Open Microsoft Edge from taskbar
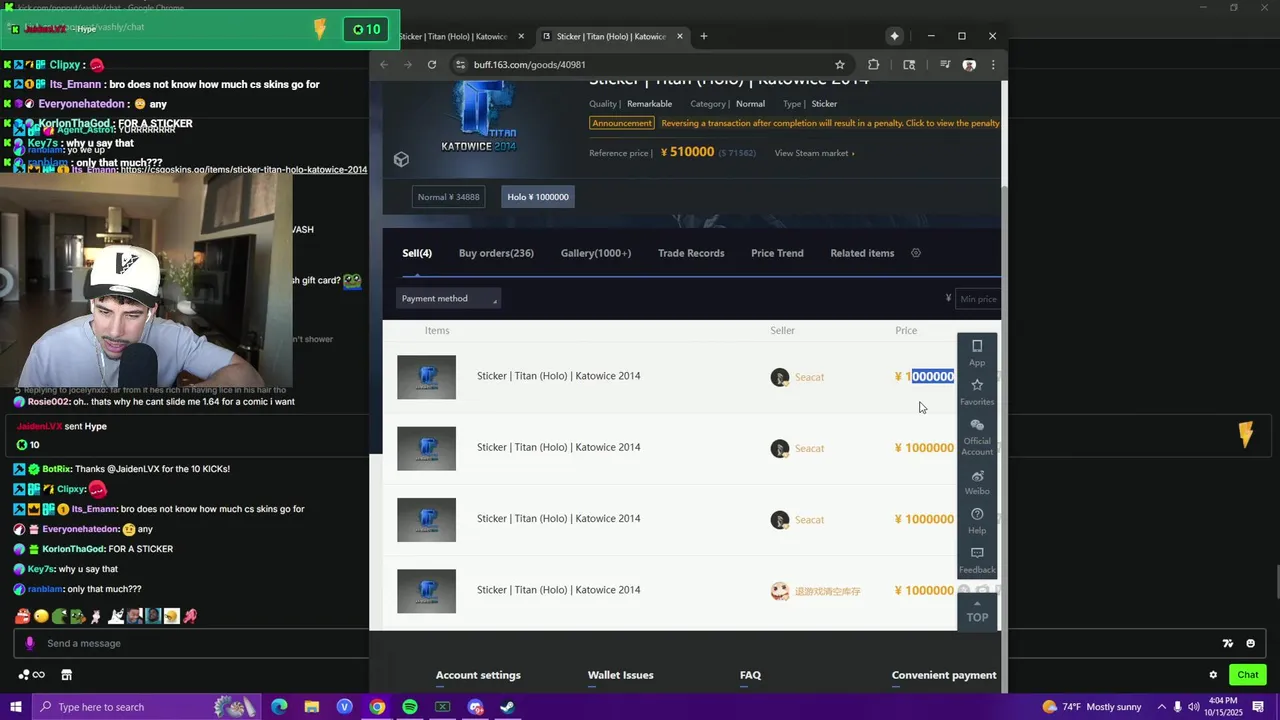Viewport: 1280px width, 720px height. 279,707
